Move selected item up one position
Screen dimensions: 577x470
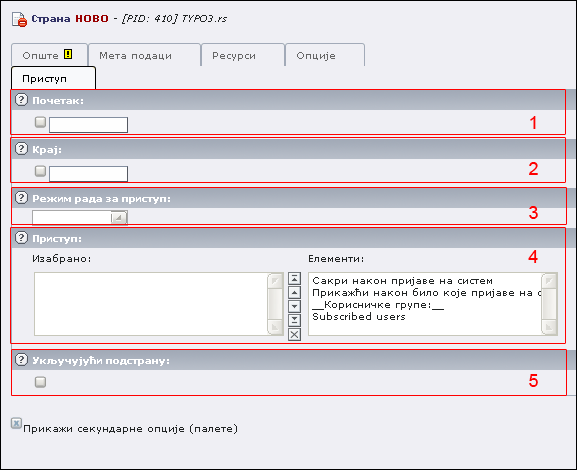coord(294,293)
